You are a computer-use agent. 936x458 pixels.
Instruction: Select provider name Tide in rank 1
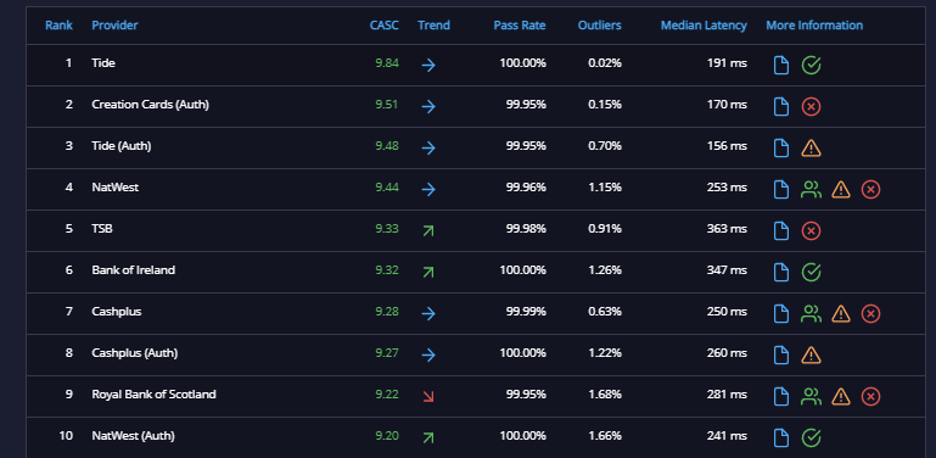point(103,63)
